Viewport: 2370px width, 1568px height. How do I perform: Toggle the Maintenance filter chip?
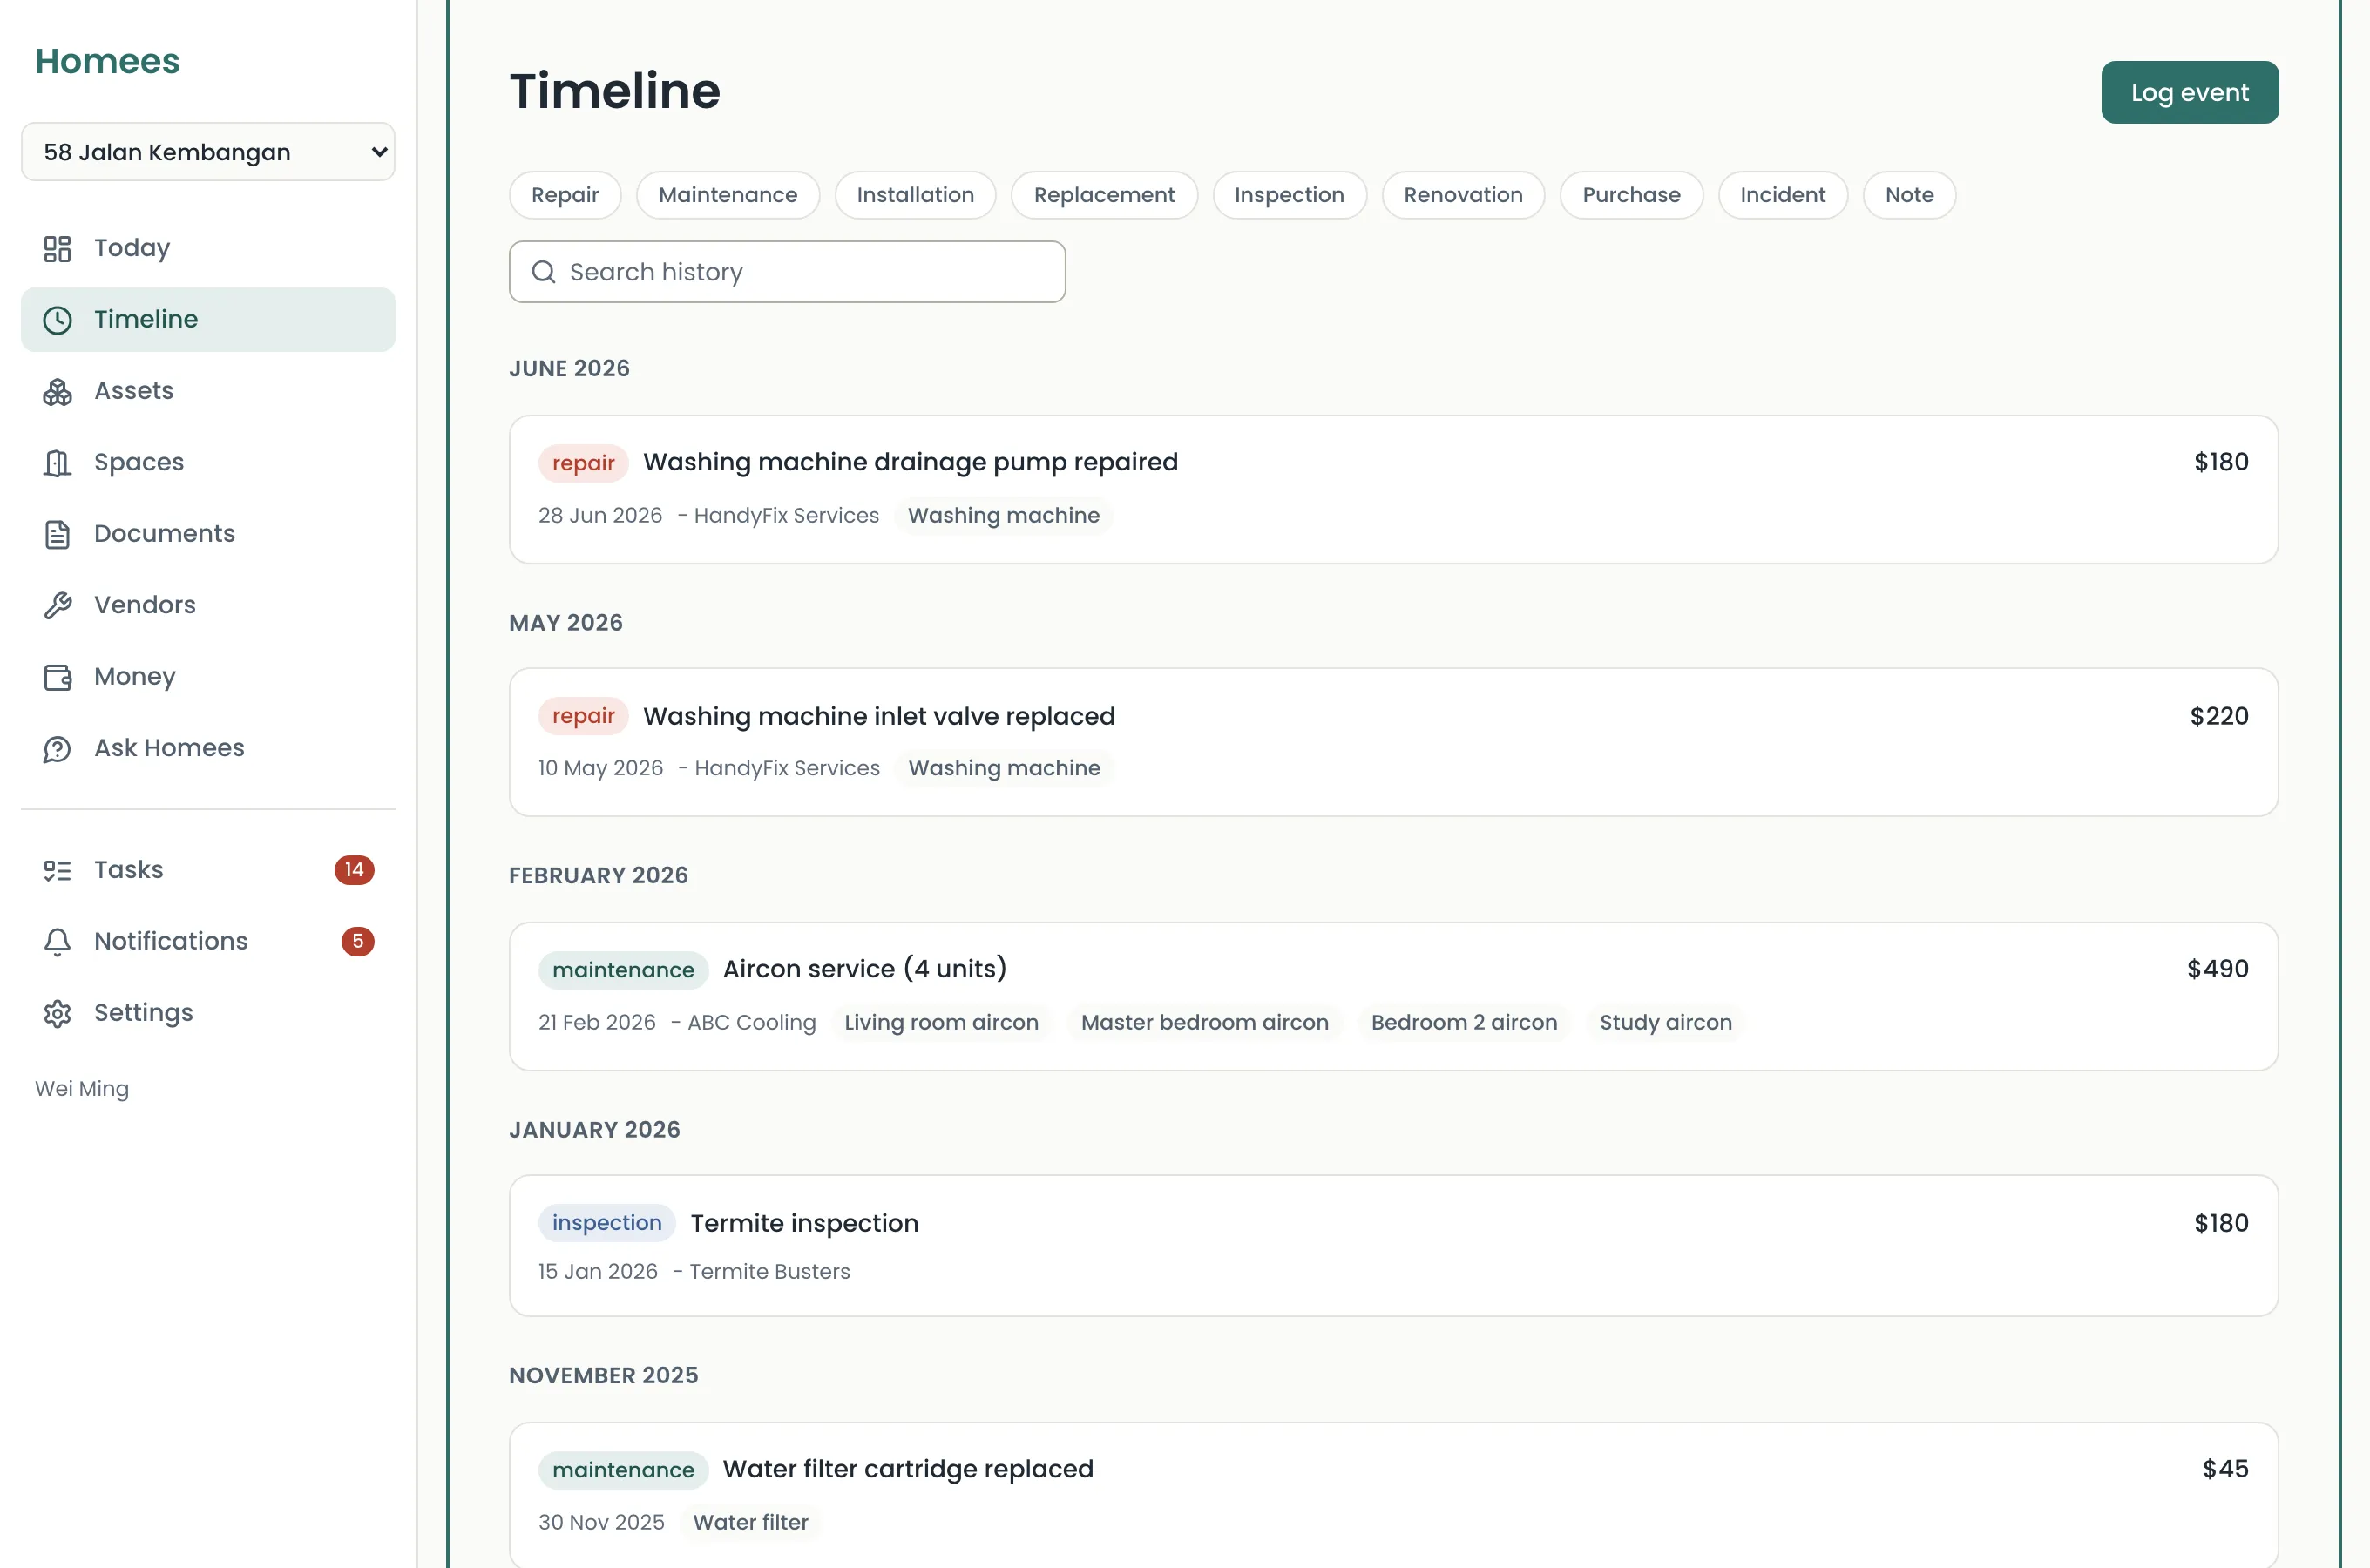point(727,195)
